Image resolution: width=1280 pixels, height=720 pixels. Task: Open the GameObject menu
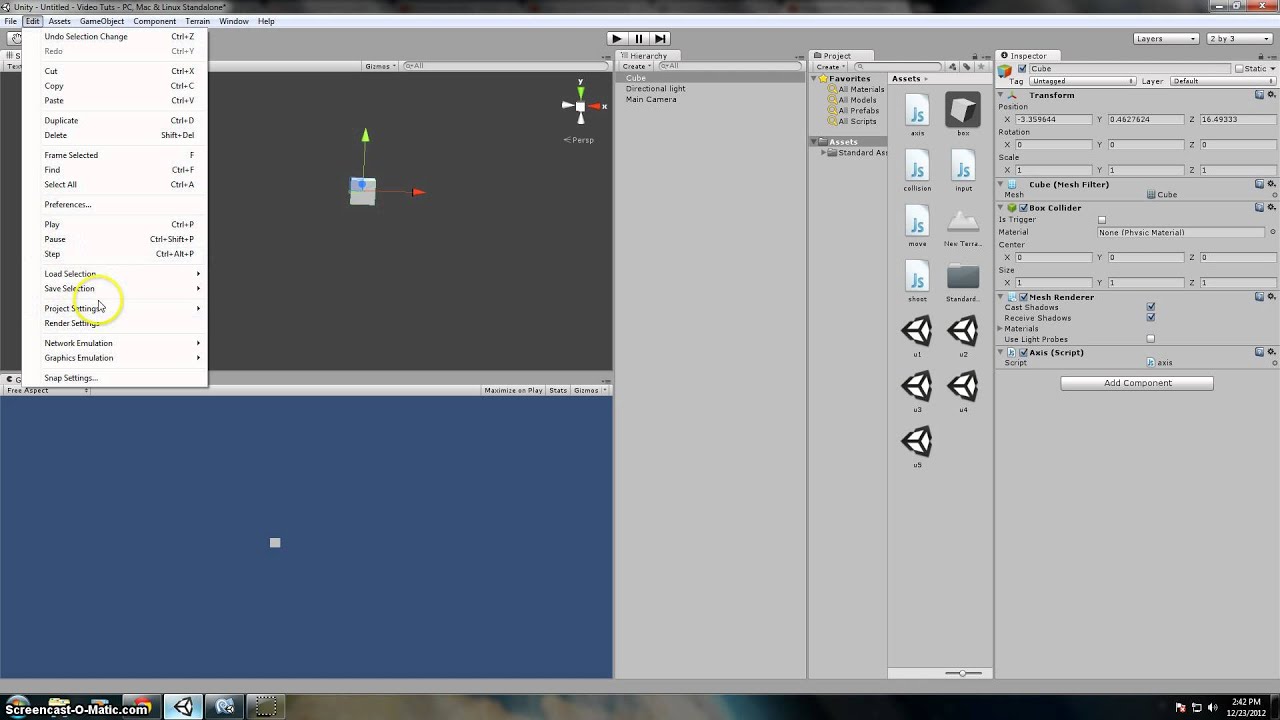coord(101,21)
